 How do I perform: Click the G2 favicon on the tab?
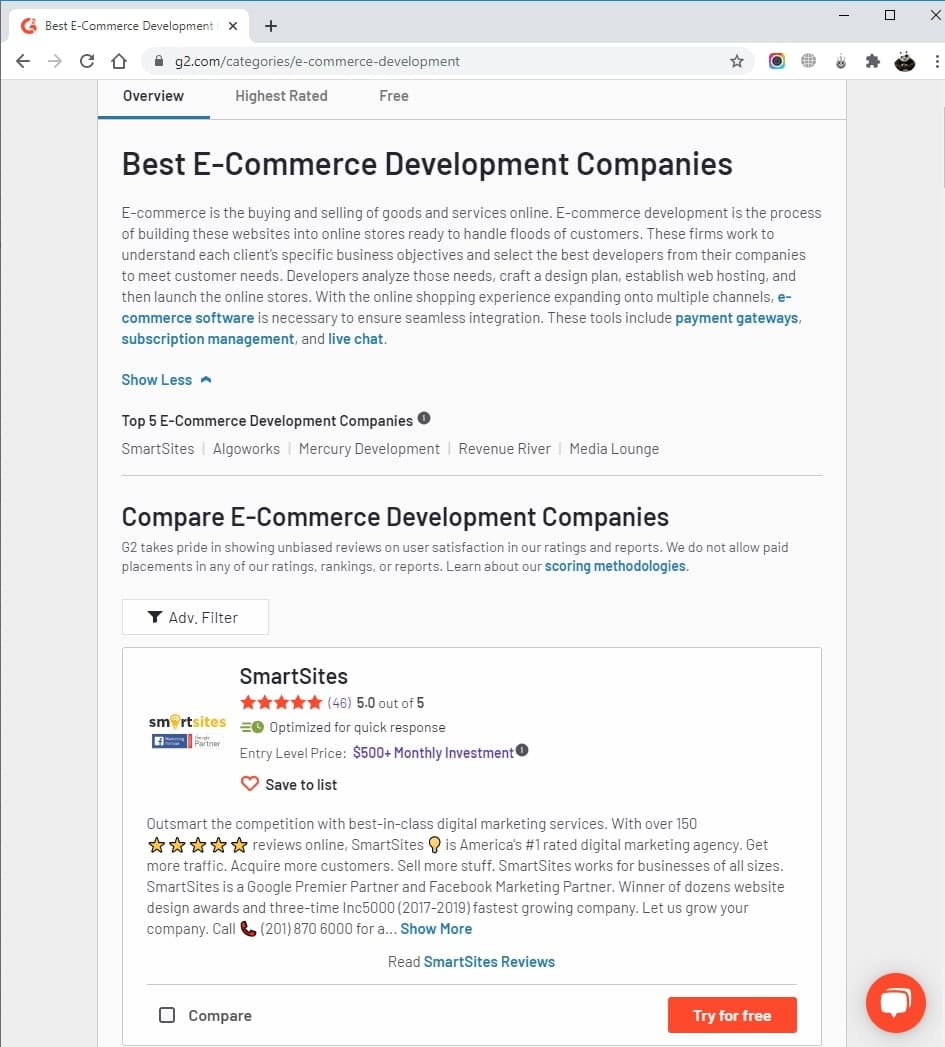(29, 26)
